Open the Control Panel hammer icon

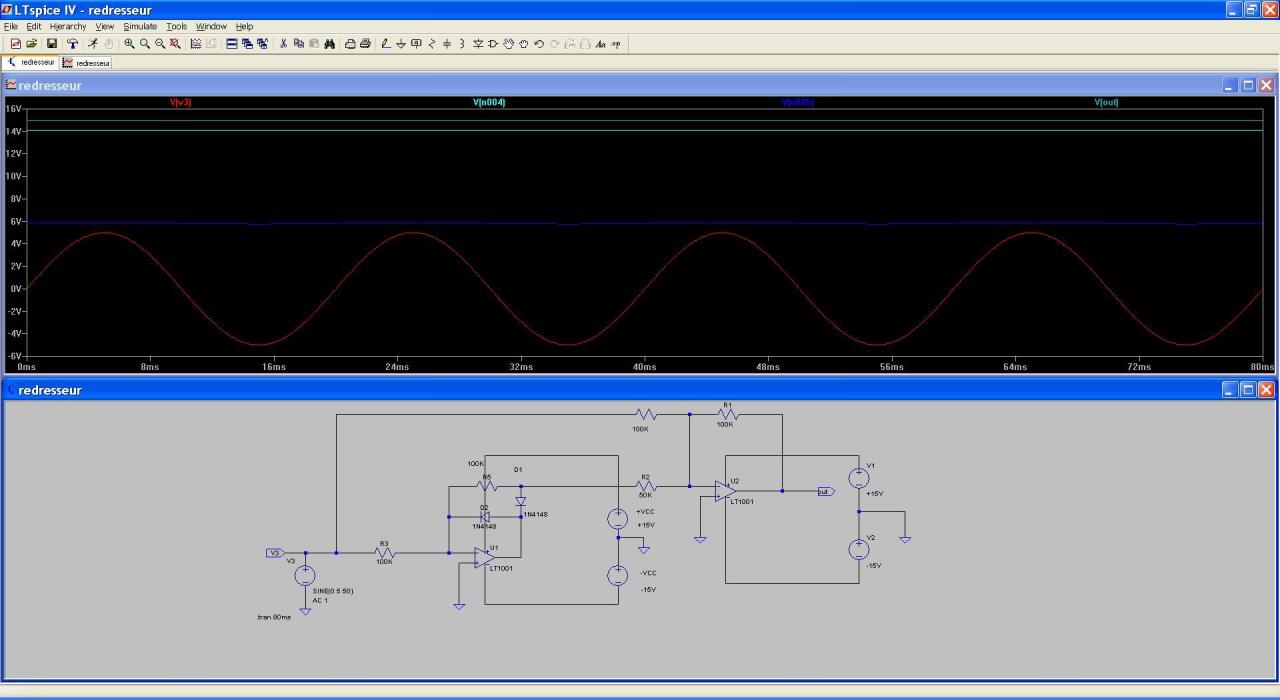click(x=72, y=44)
